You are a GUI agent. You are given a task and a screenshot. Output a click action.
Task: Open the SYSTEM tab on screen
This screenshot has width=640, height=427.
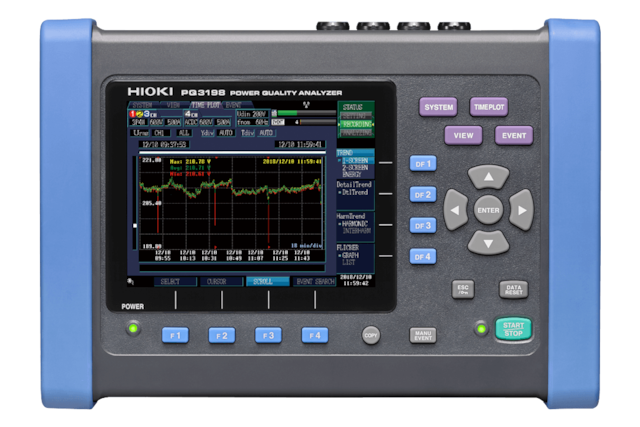tap(142, 105)
